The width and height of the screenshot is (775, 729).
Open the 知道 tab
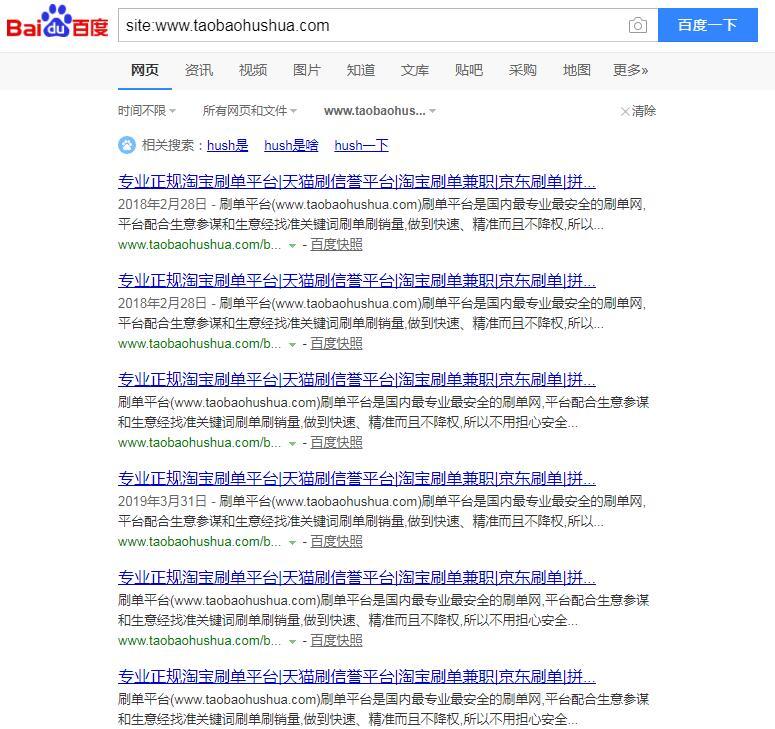point(360,70)
